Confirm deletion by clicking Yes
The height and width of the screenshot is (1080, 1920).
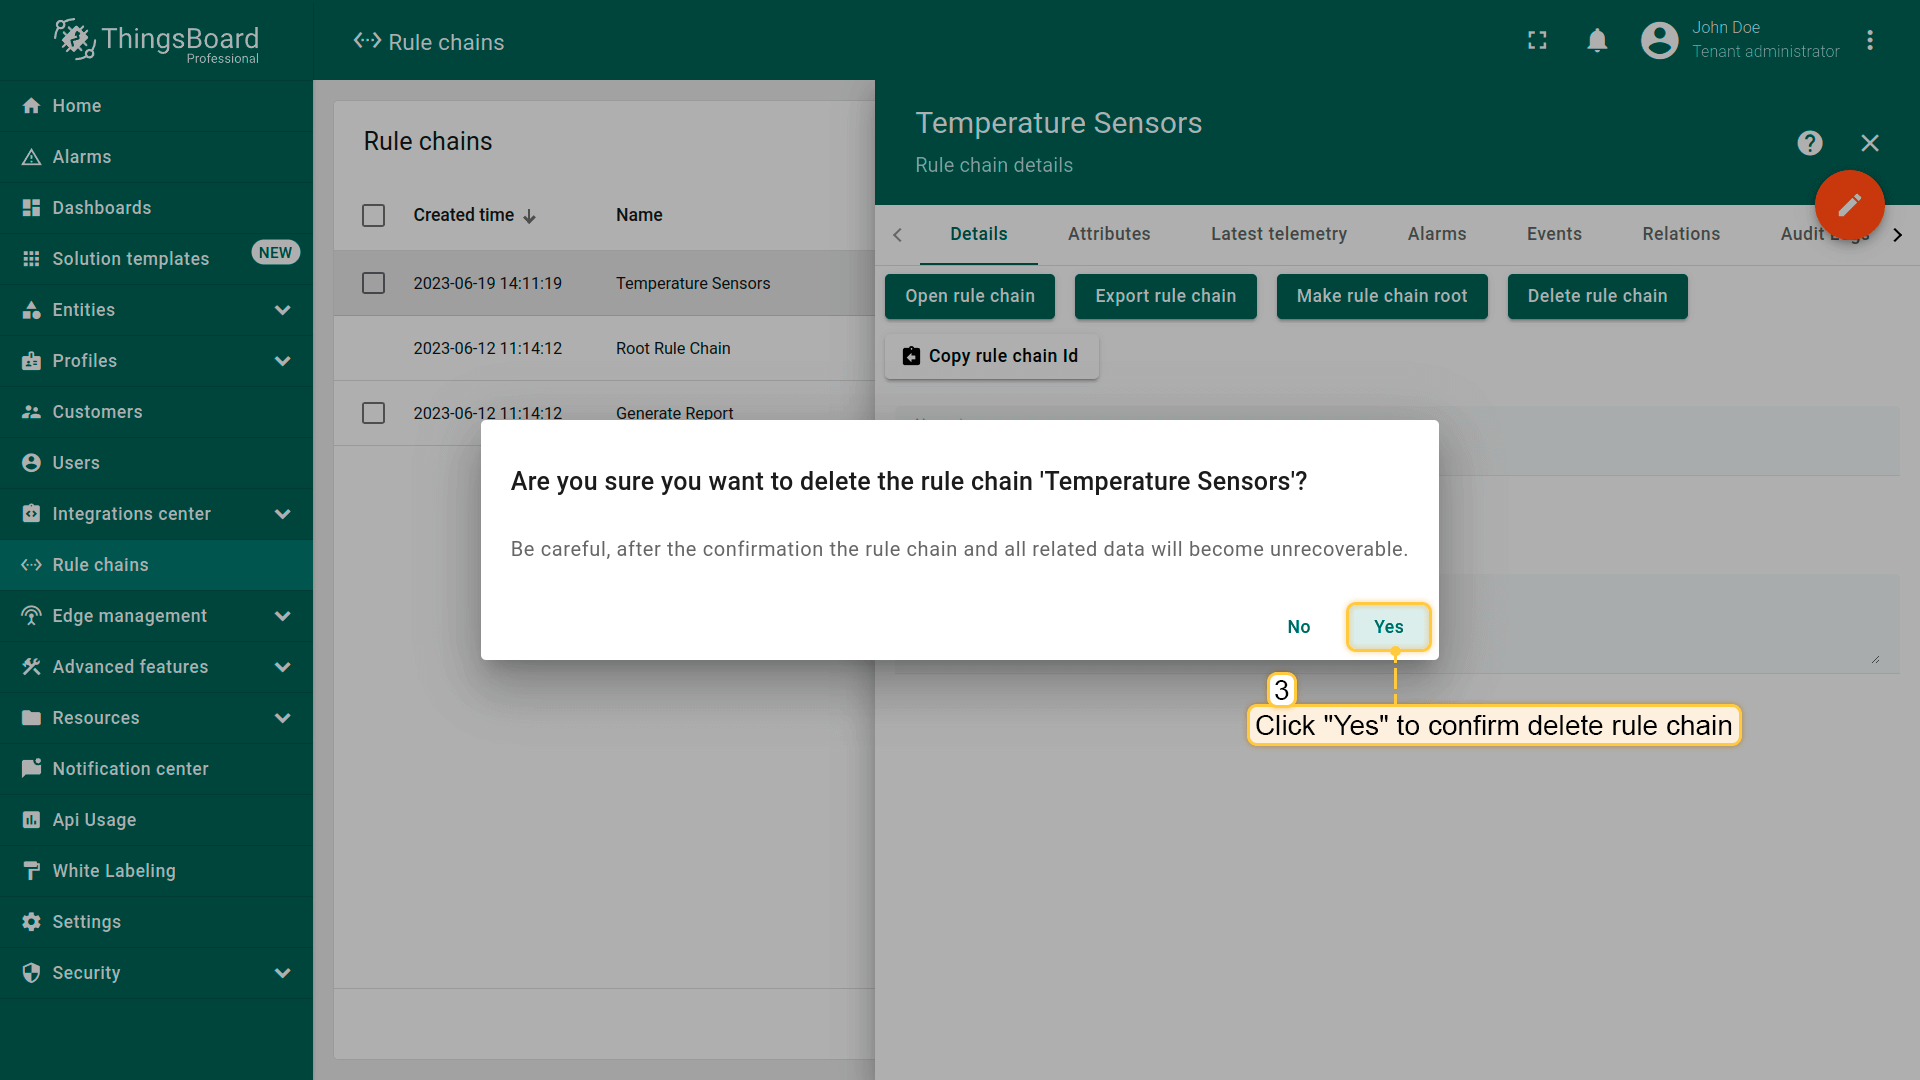pos(1388,627)
